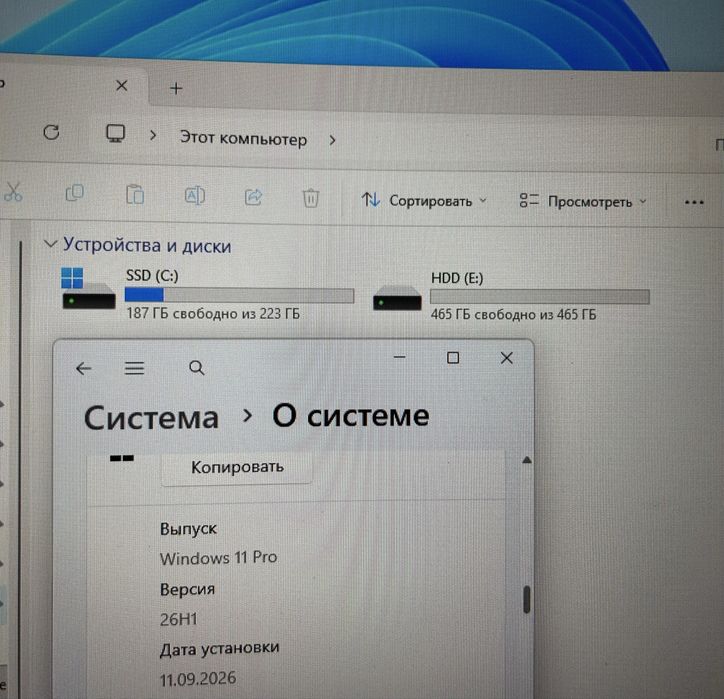Click text 187 ГБ свободно из 223 ГБ
This screenshot has height=699, width=724.
click(213, 313)
